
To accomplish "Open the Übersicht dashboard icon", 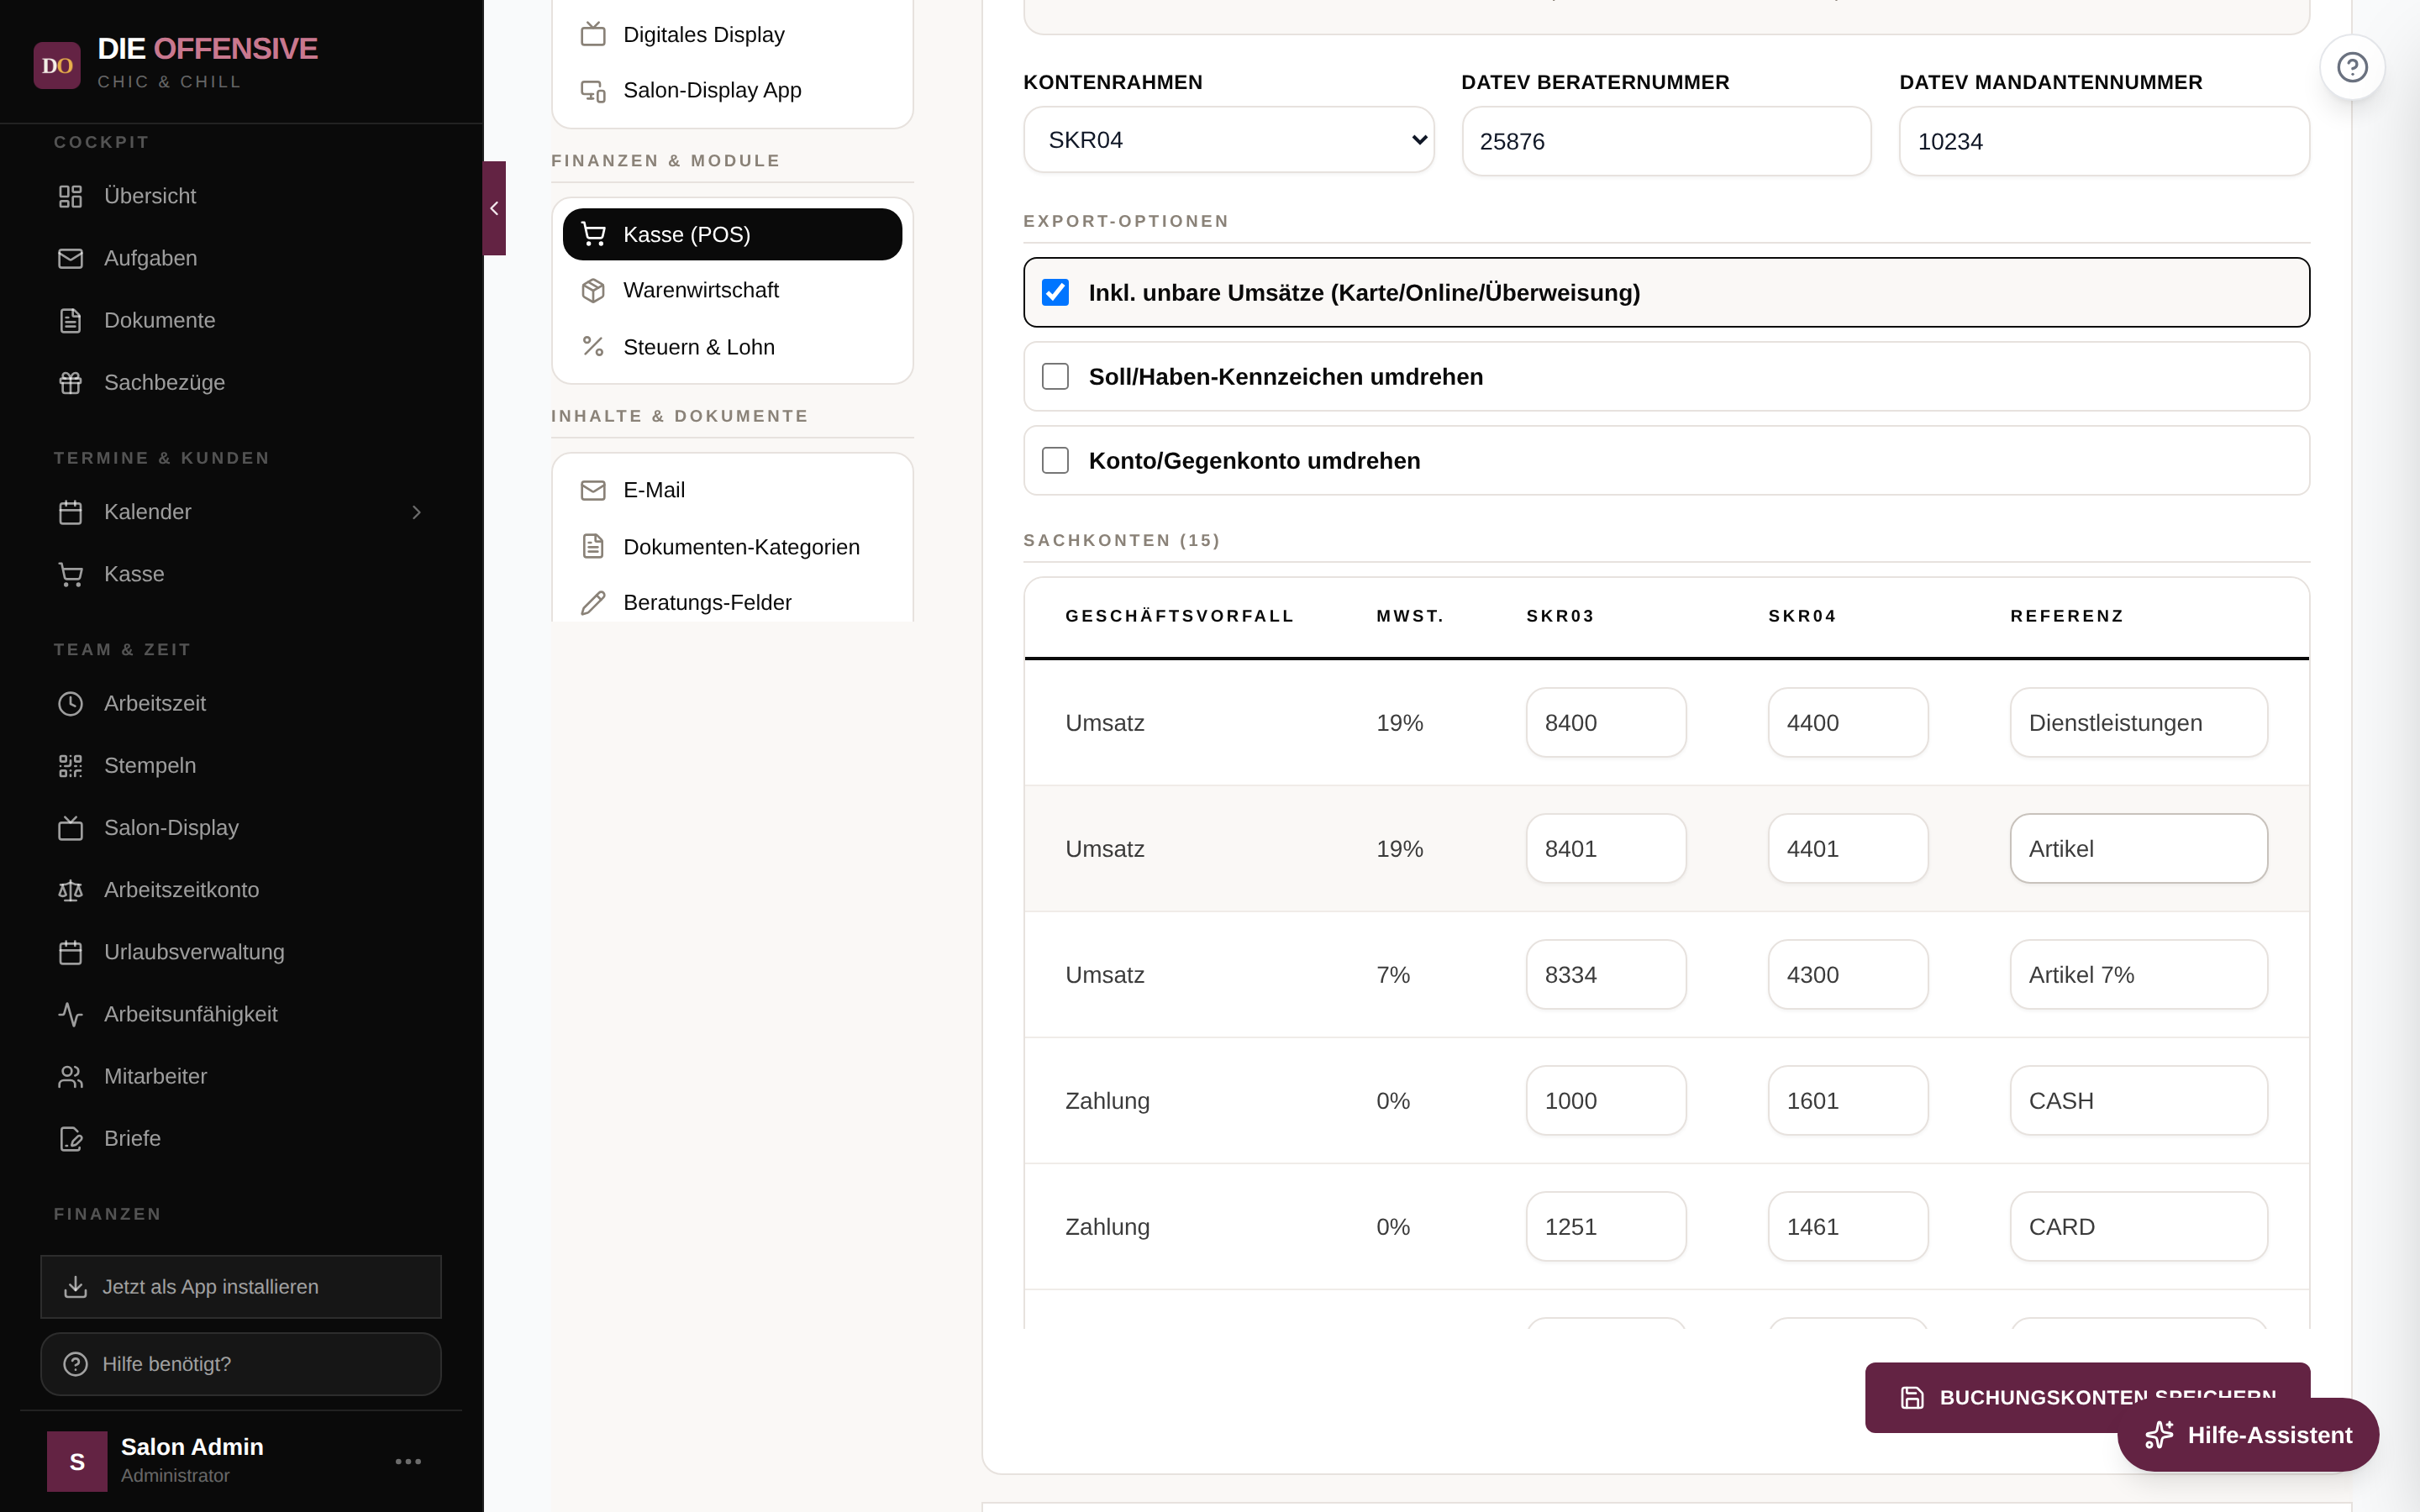I will tap(70, 196).
